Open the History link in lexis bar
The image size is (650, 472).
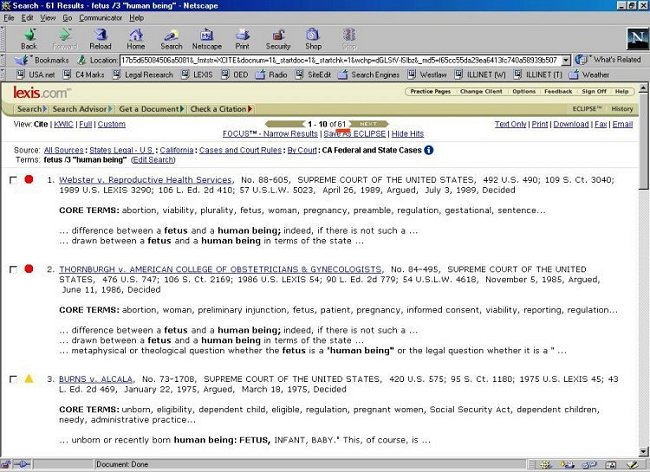coord(622,109)
